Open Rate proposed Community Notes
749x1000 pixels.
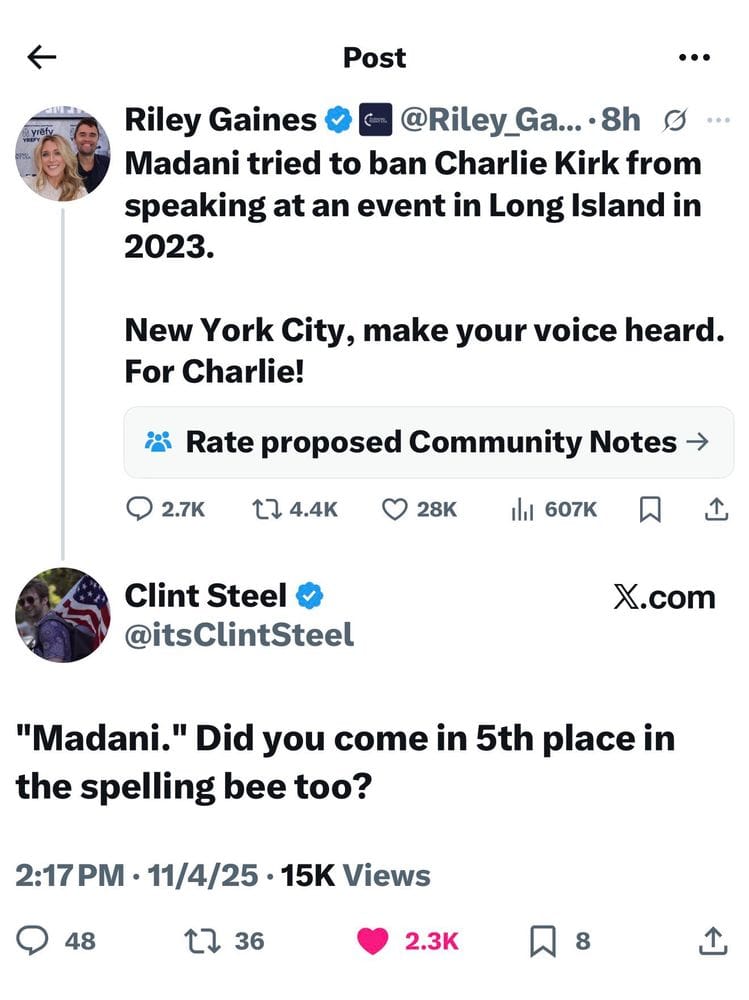(428, 442)
